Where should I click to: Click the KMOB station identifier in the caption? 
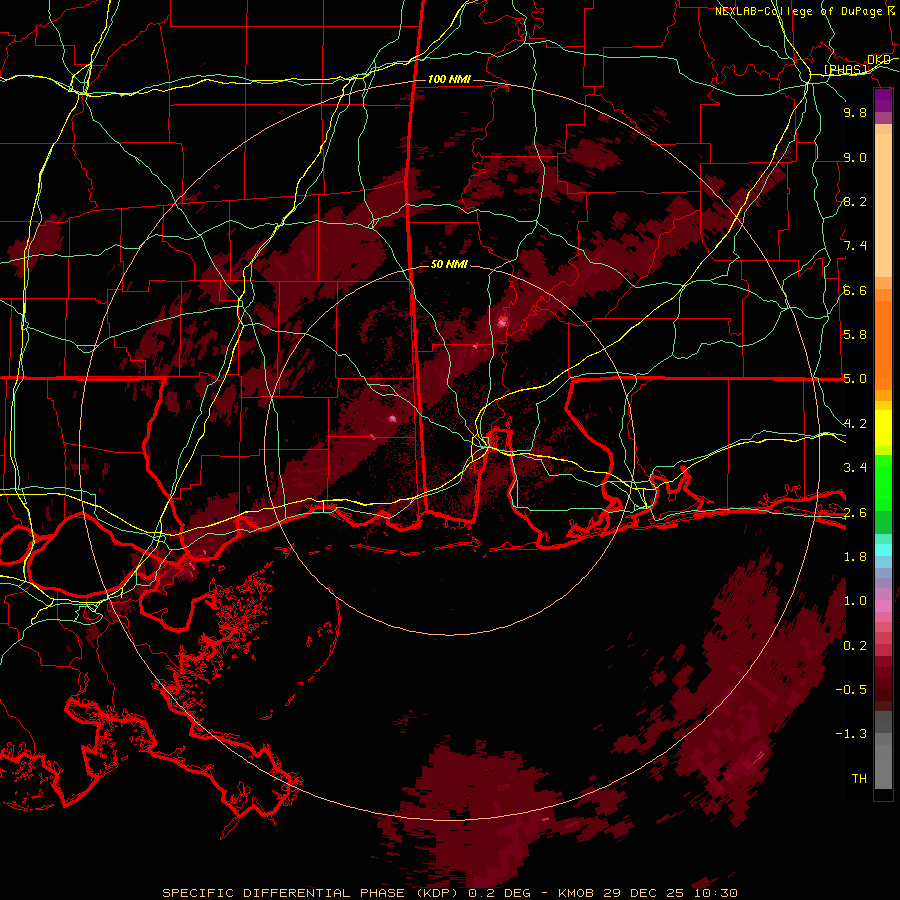(x=574, y=893)
